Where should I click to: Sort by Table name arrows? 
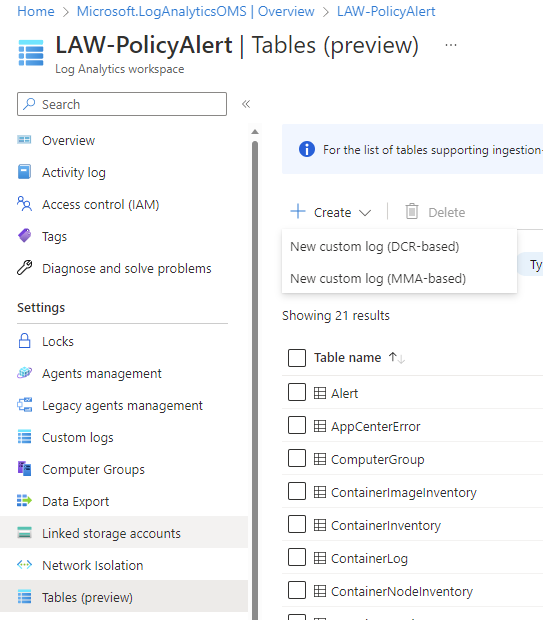(397, 357)
